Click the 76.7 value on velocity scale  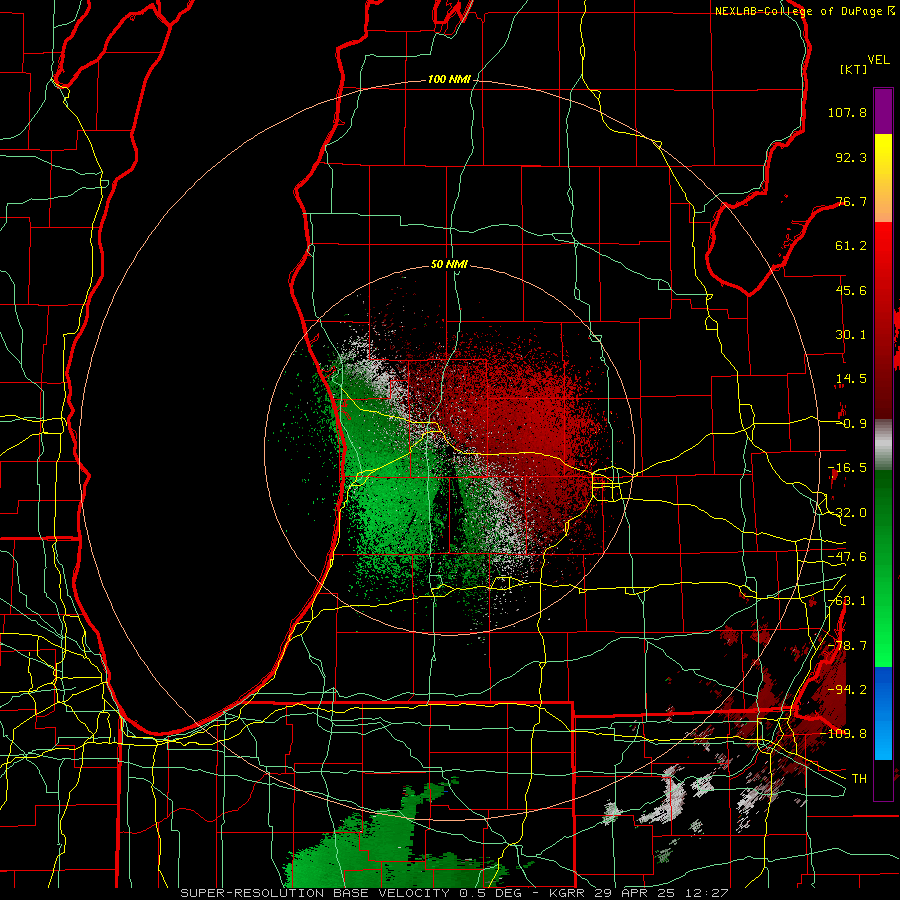(851, 201)
